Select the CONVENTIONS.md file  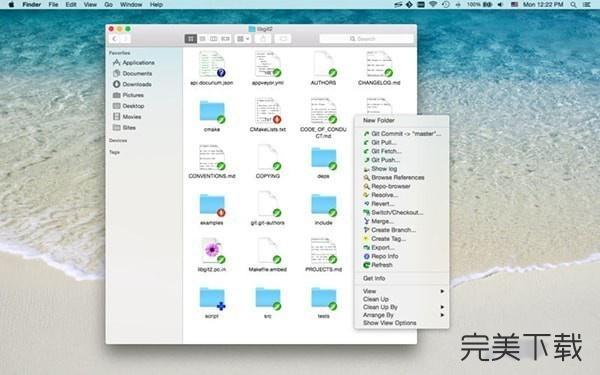point(212,158)
